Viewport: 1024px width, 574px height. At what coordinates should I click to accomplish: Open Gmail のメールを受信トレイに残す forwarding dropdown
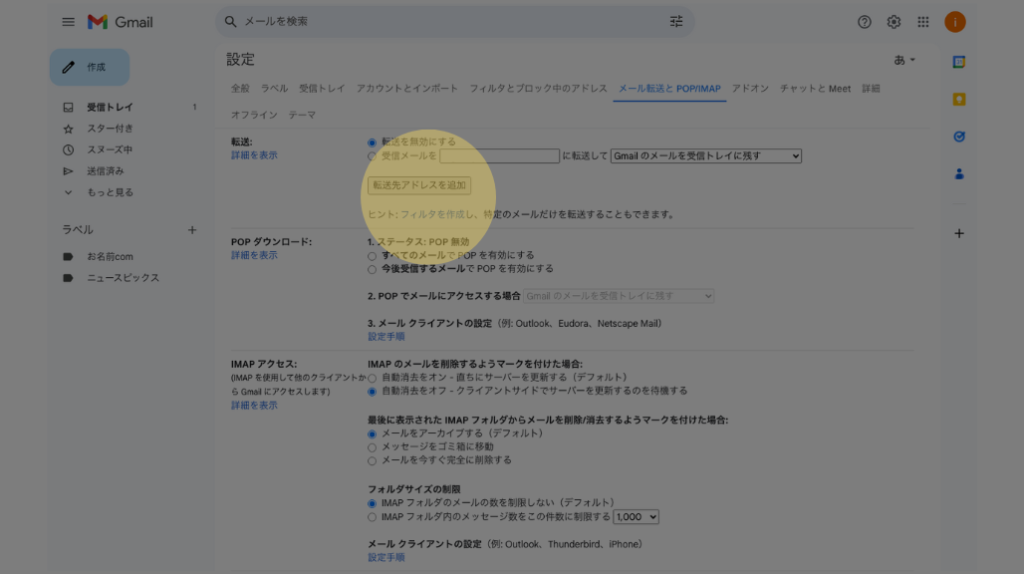click(706, 156)
